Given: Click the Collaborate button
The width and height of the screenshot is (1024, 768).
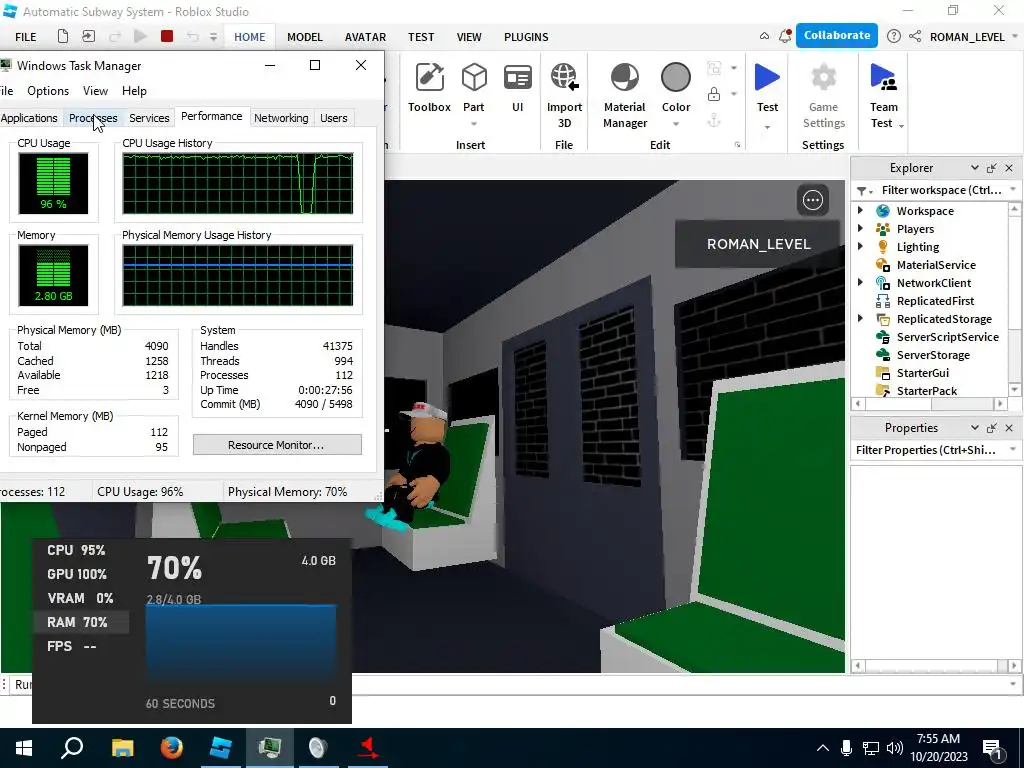Looking at the screenshot, I should (837, 36).
